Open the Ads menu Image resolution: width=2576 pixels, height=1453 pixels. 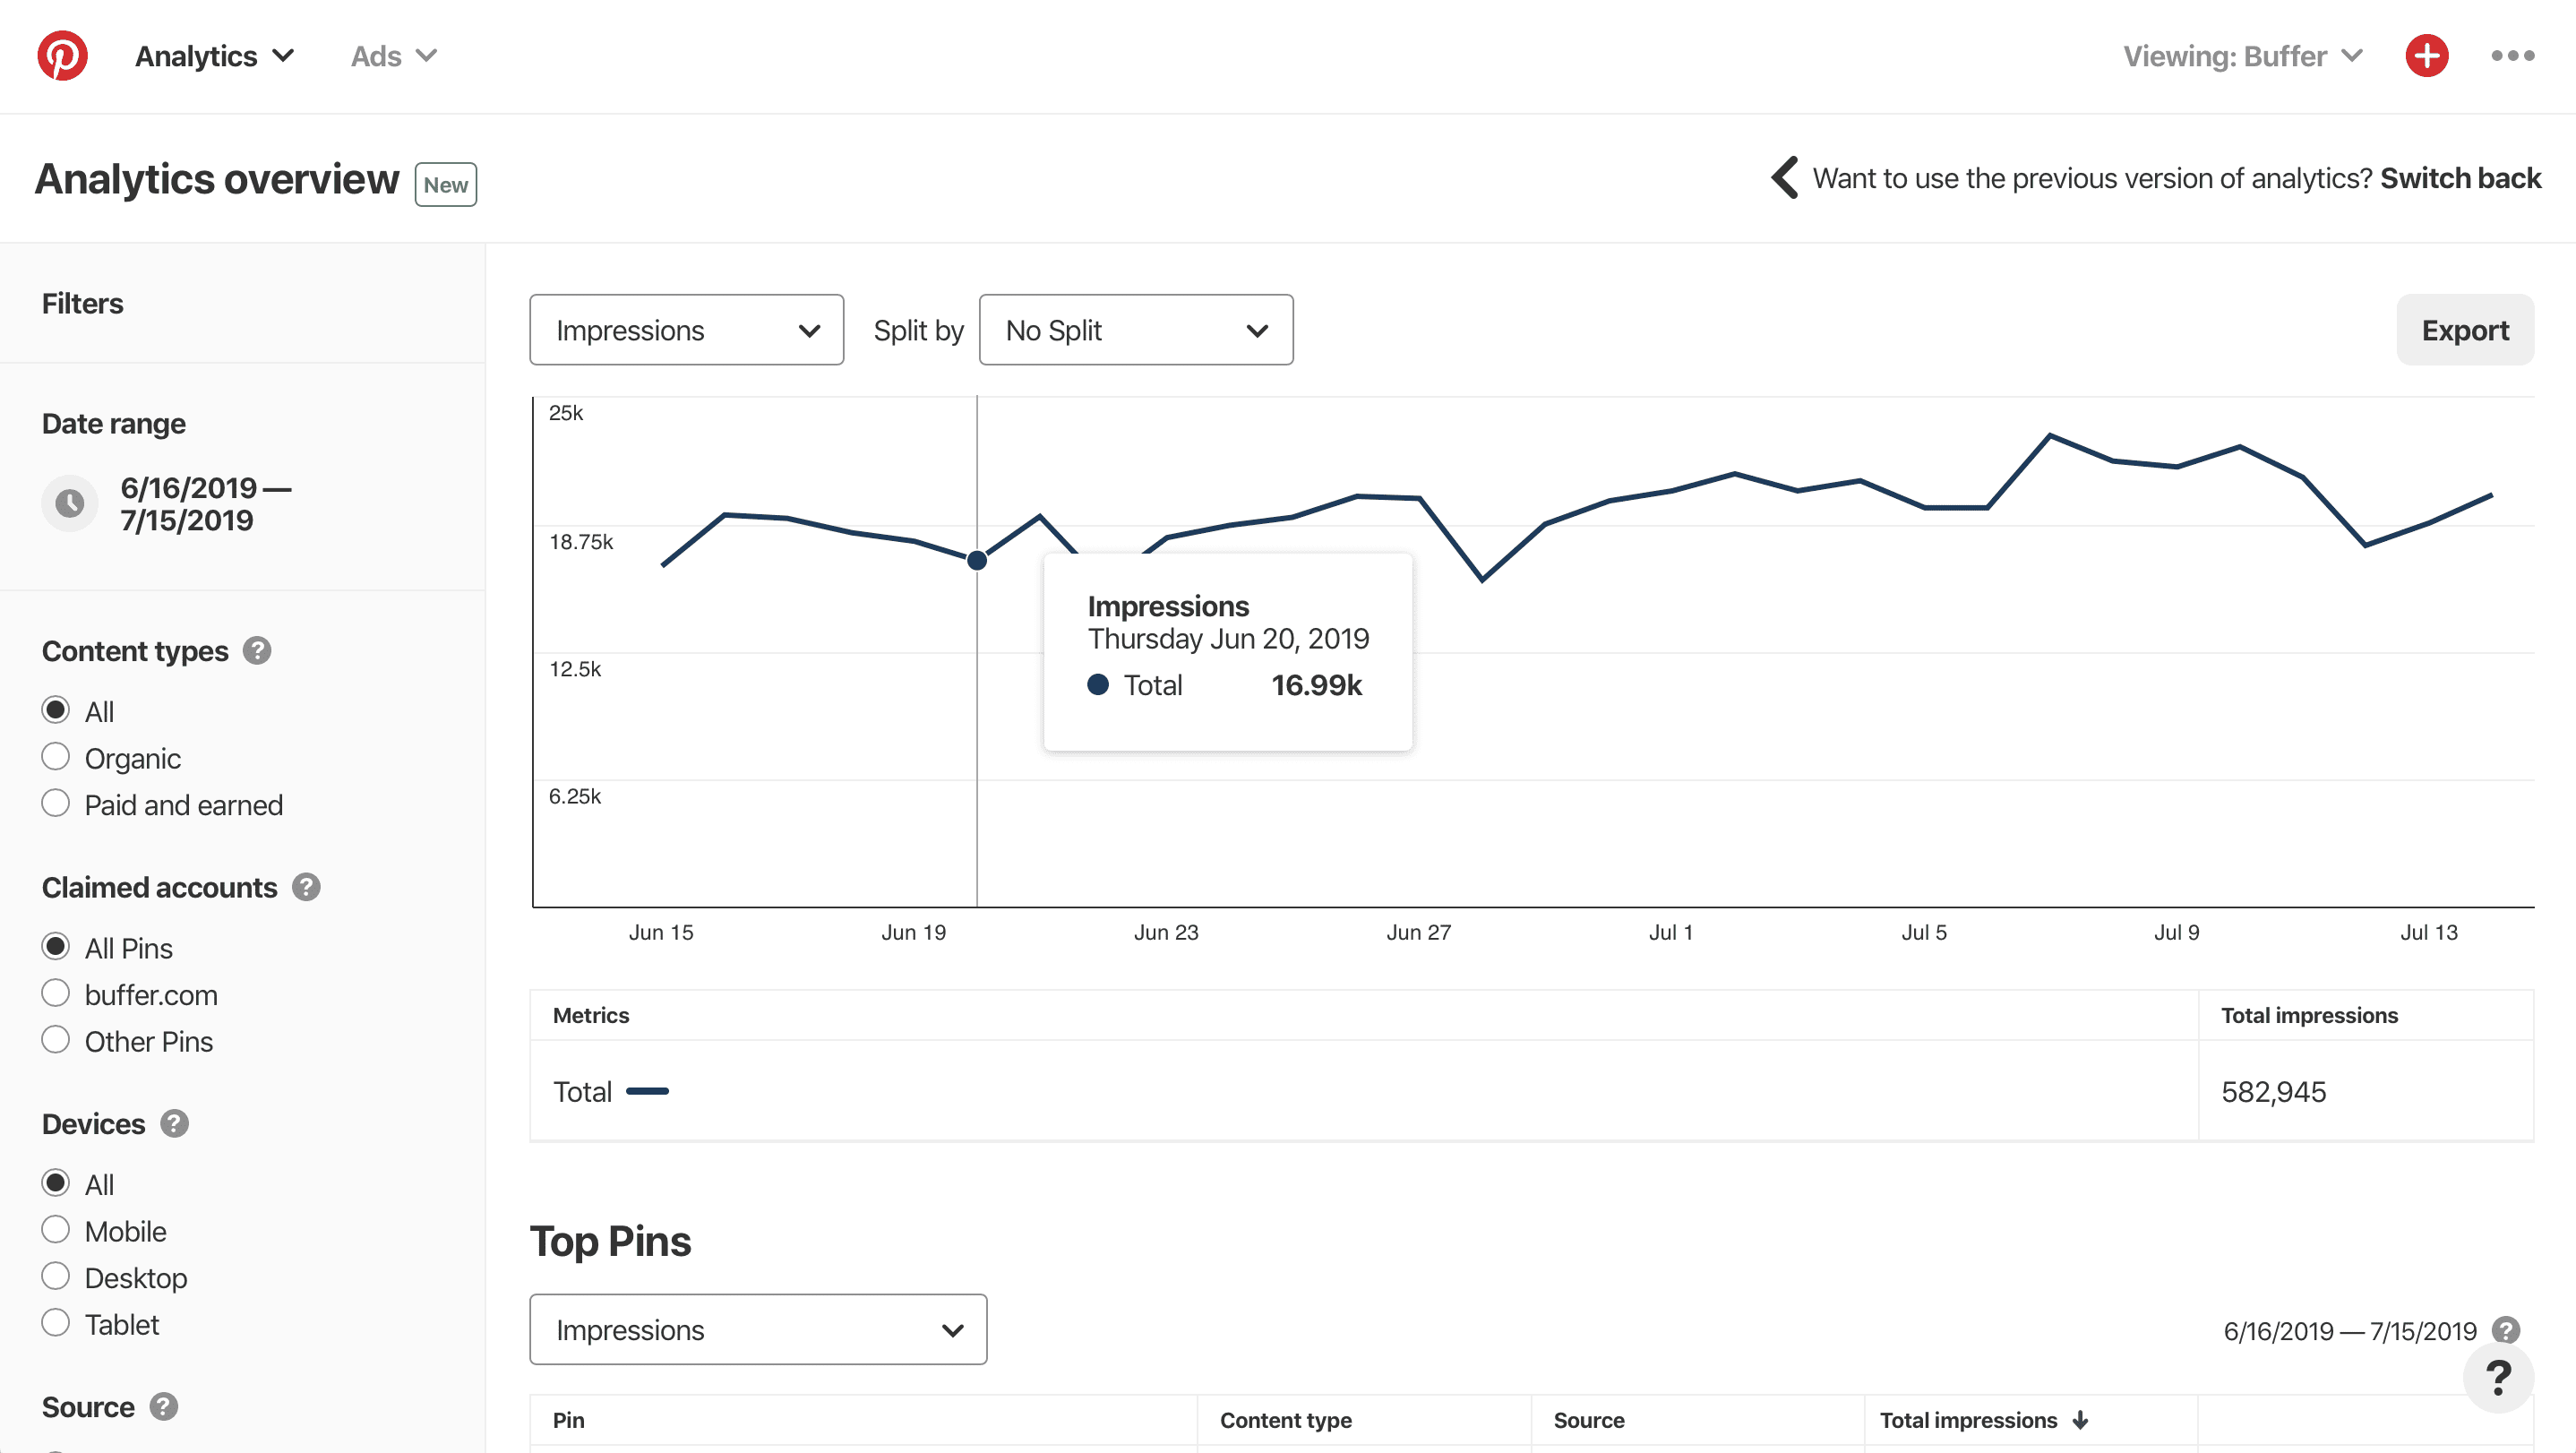pos(392,56)
